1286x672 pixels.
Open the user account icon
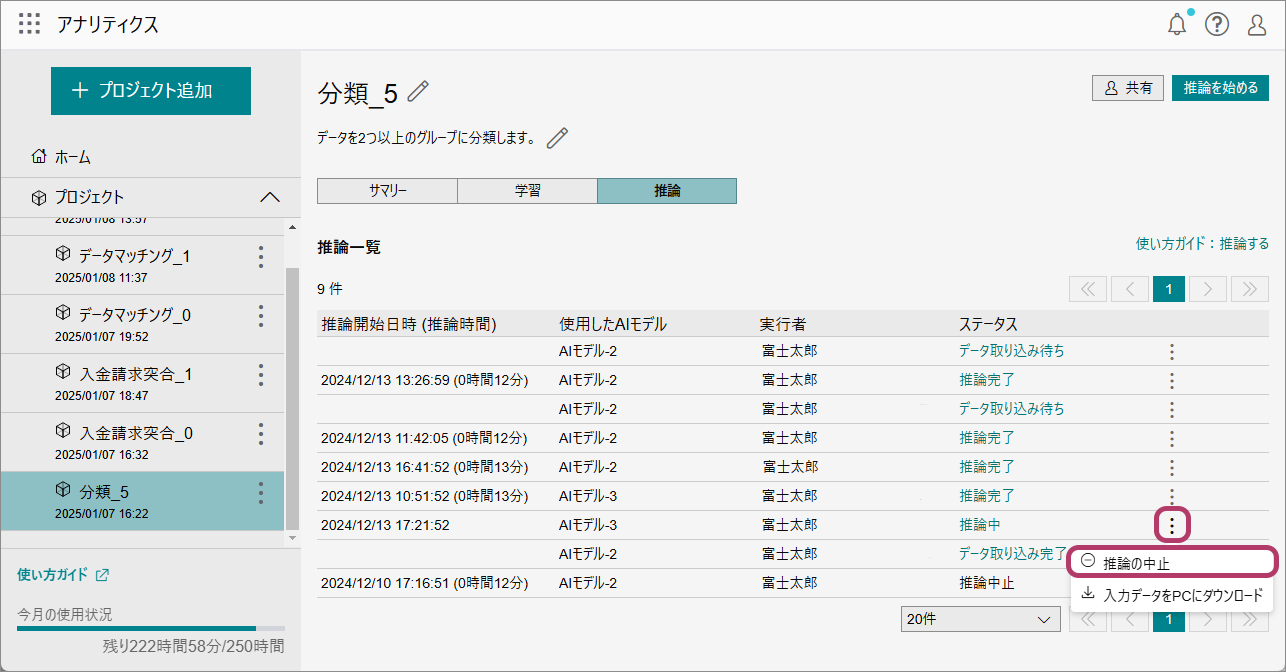pyautogui.click(x=1257, y=24)
